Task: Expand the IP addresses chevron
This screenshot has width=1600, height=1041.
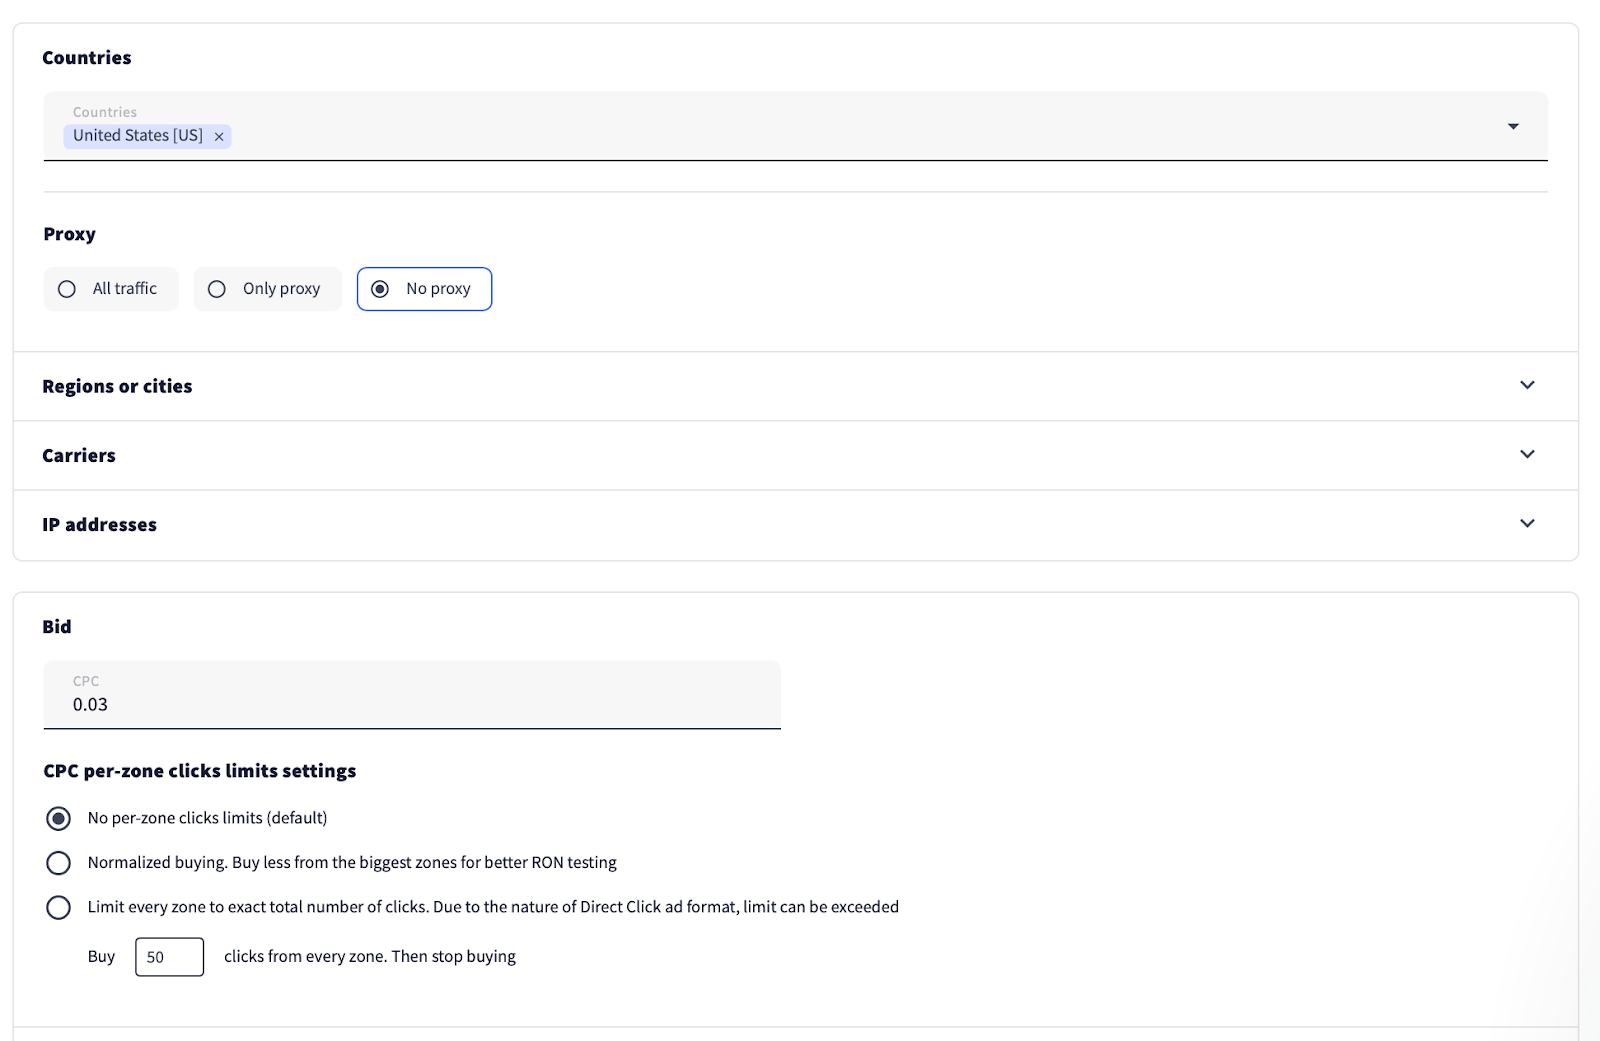Action: coord(1527,523)
